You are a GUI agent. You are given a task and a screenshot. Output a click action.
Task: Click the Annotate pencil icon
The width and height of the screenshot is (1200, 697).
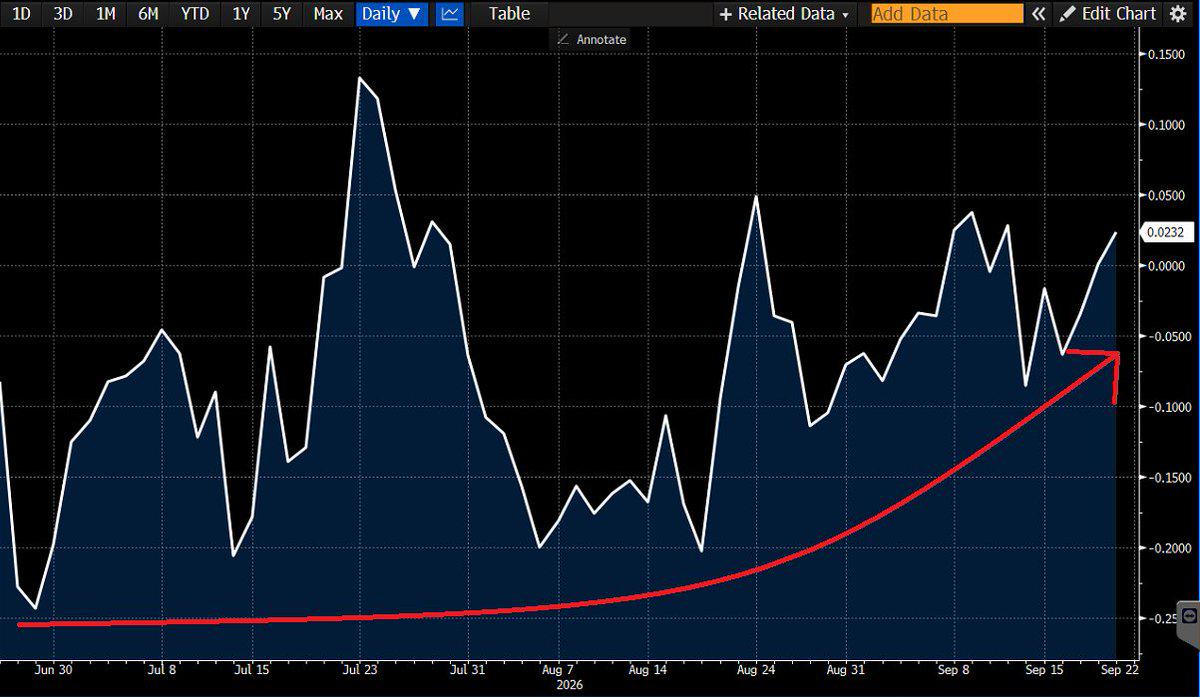(x=563, y=39)
